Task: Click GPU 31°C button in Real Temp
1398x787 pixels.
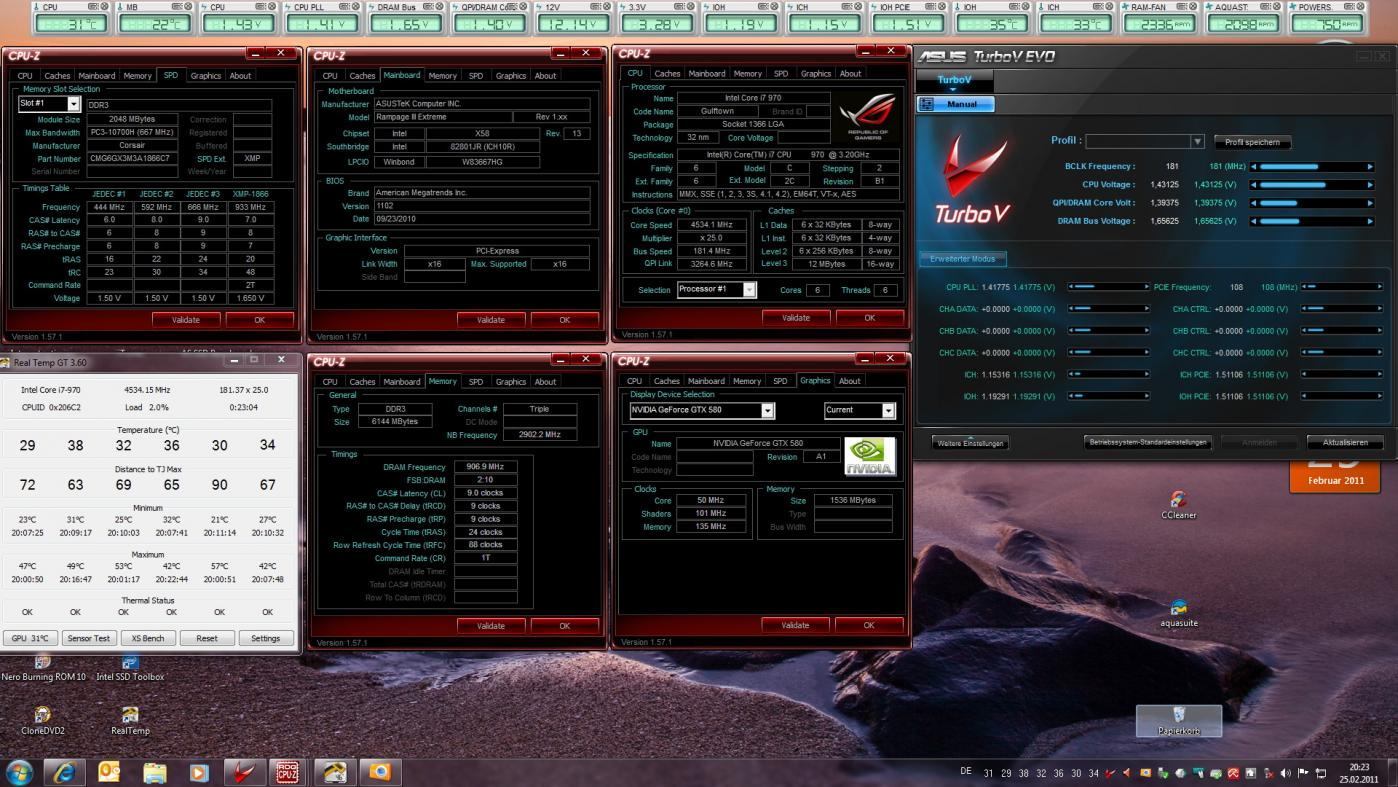Action: (29, 638)
